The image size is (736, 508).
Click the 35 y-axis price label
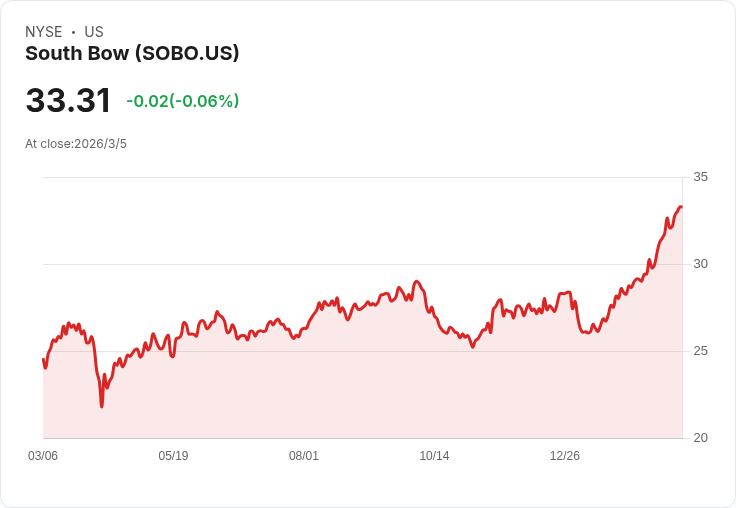point(700,177)
